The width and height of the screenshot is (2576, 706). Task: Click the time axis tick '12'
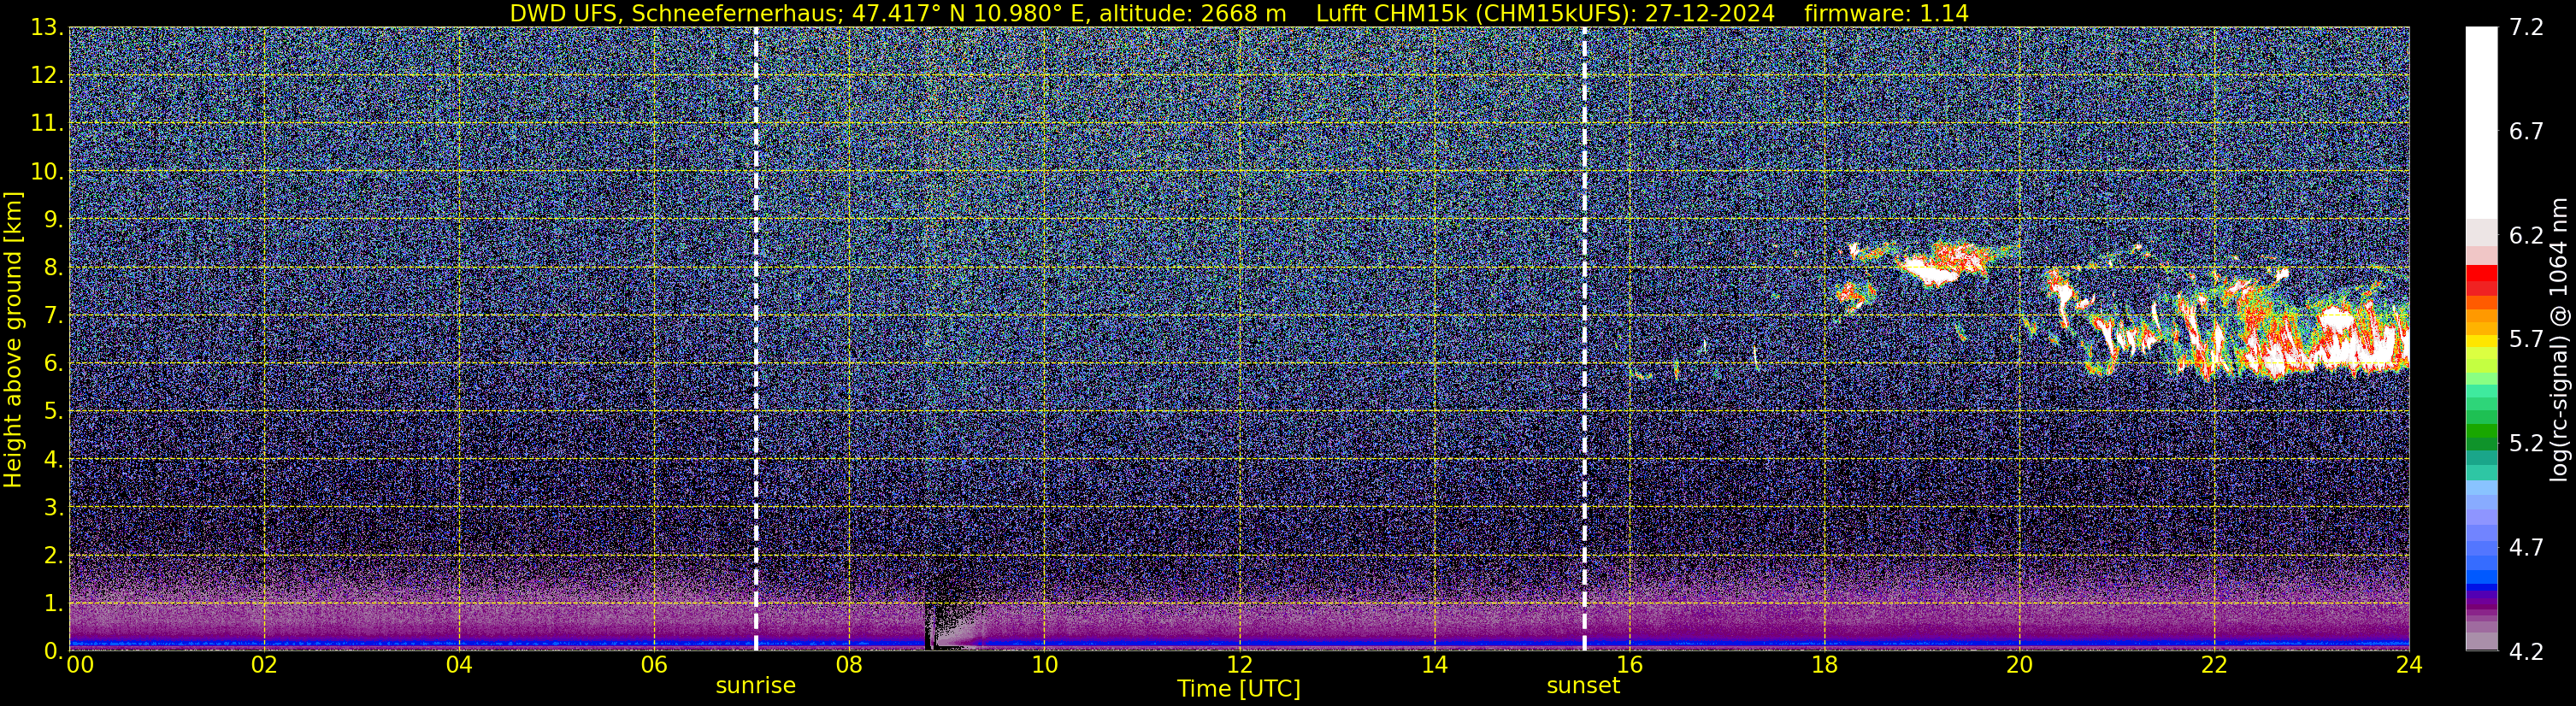(1239, 665)
